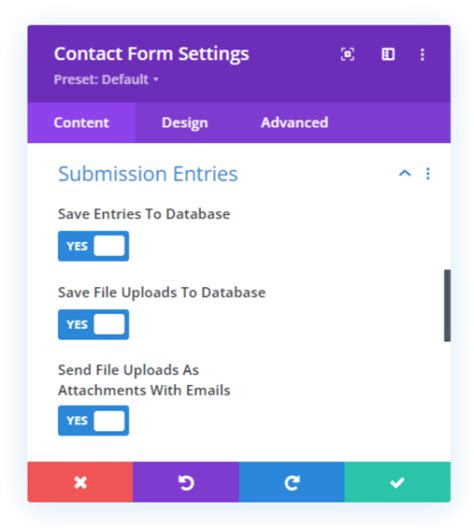The image size is (474, 529).
Task: Click the expand modal fullscreen icon
Action: coord(347,54)
